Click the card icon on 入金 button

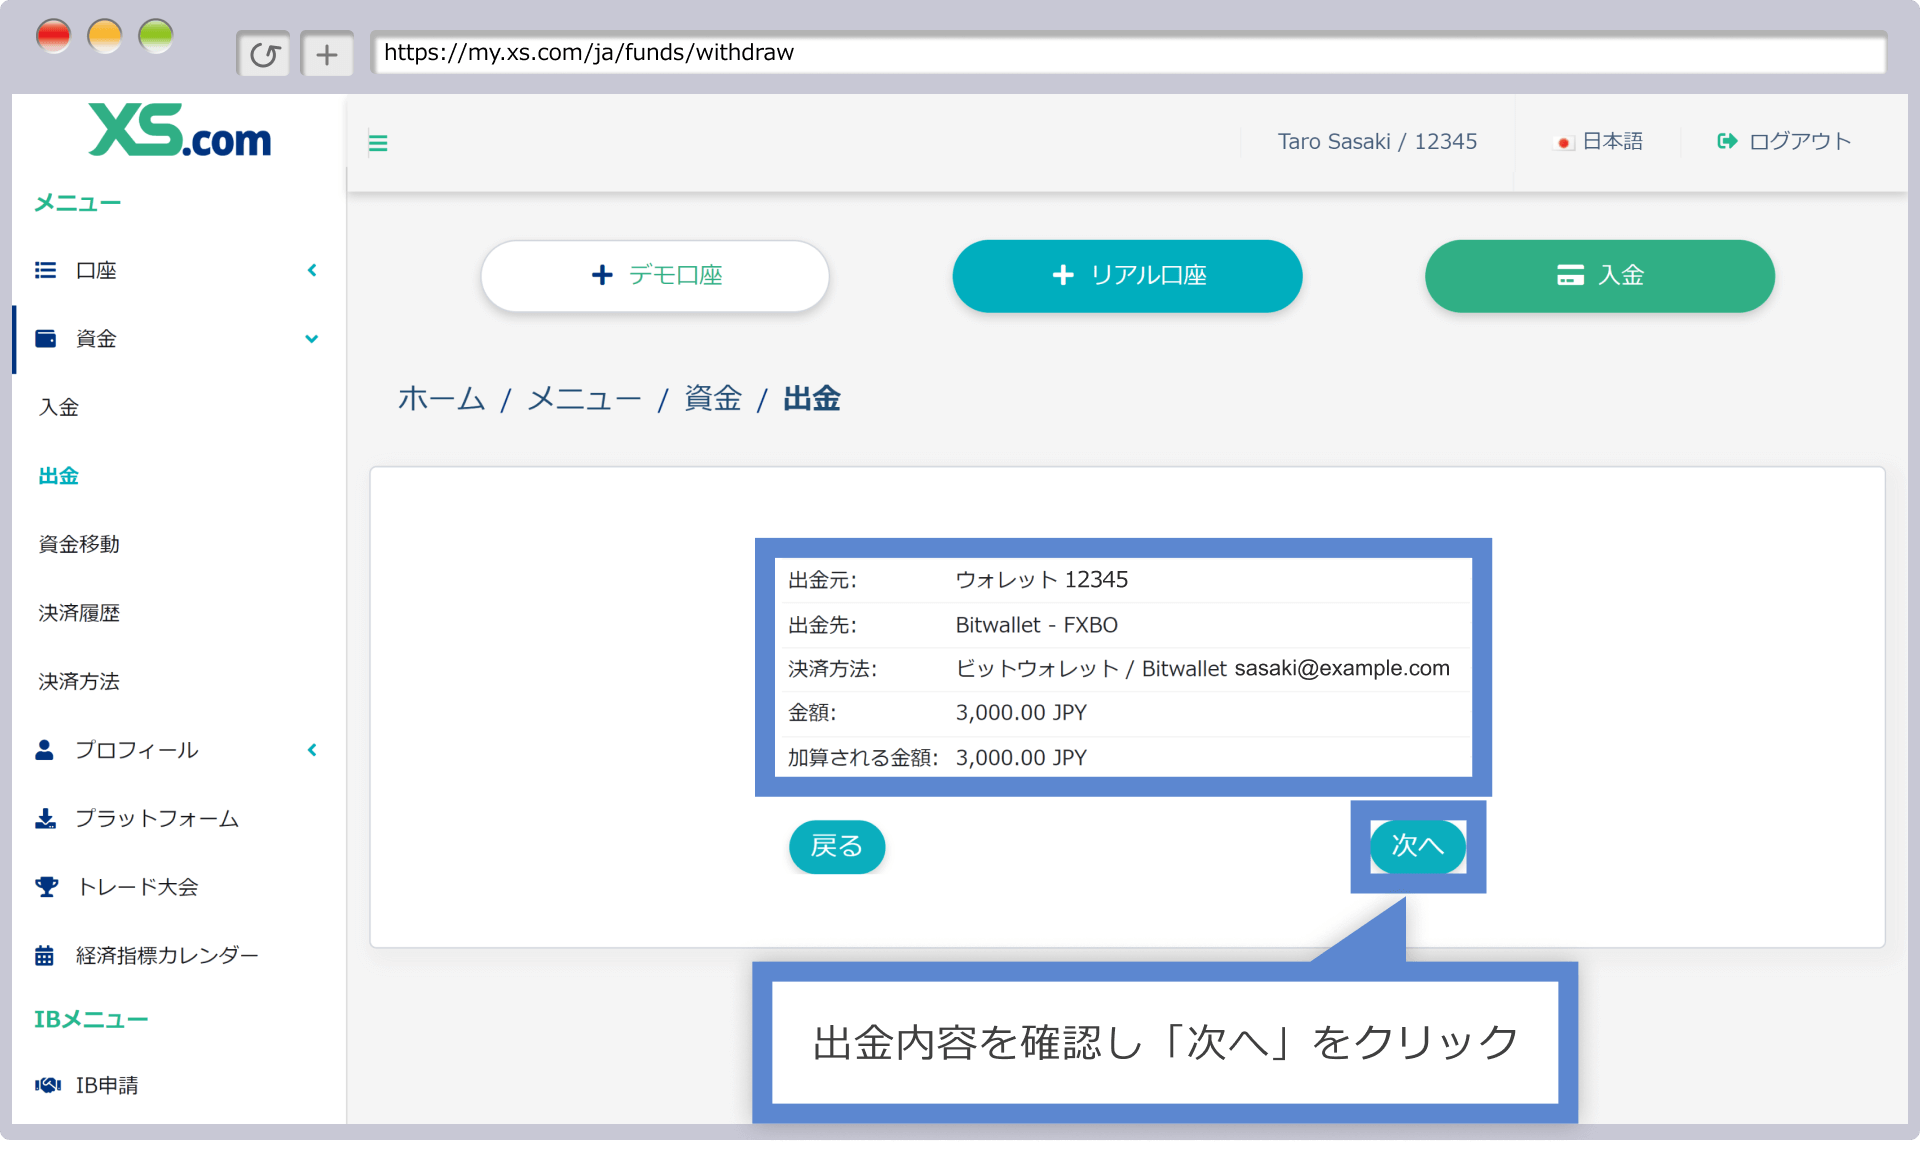(x=1570, y=275)
